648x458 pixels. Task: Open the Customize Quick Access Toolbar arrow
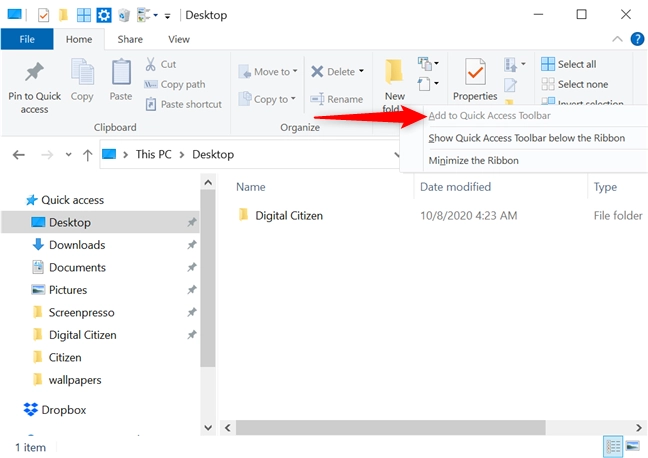pyautogui.click(x=167, y=16)
